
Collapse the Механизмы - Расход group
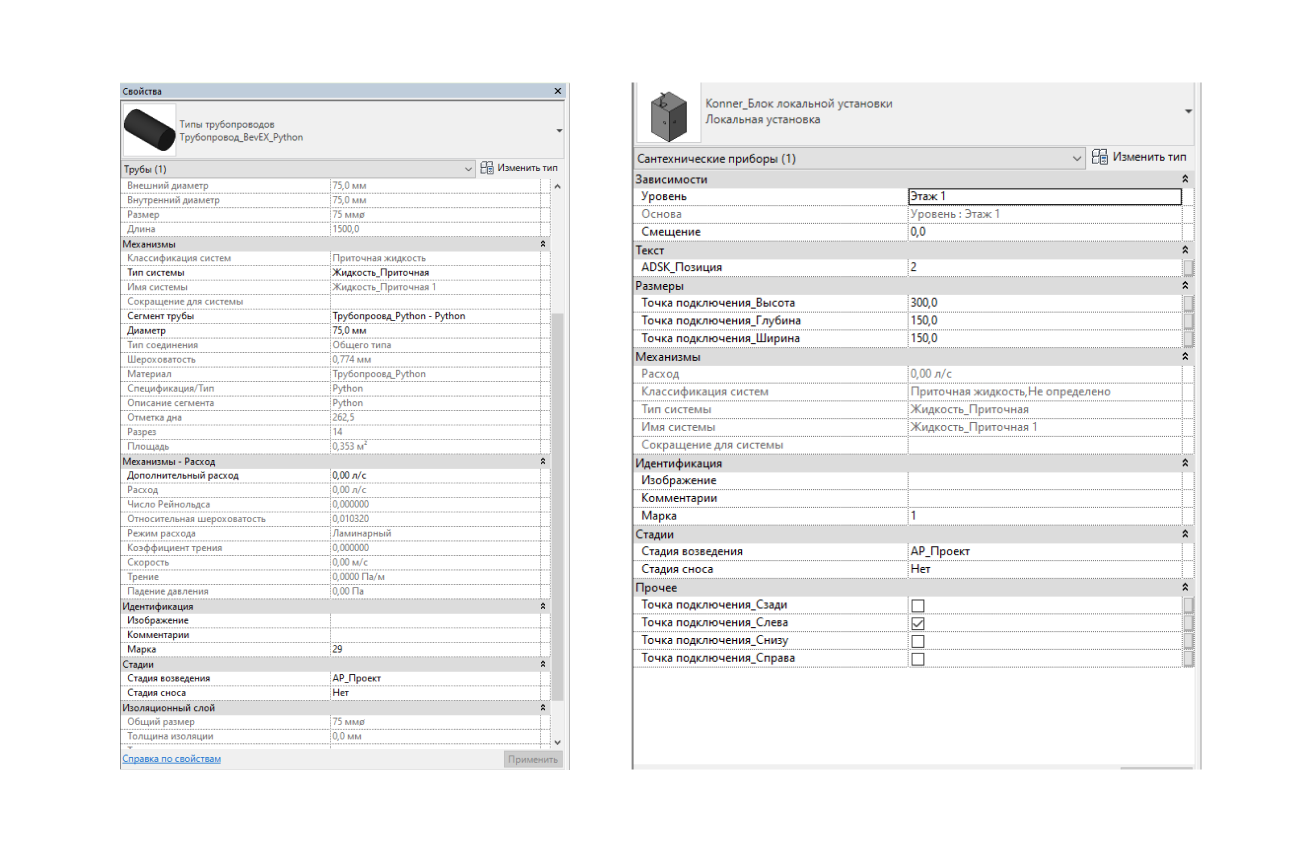543,462
